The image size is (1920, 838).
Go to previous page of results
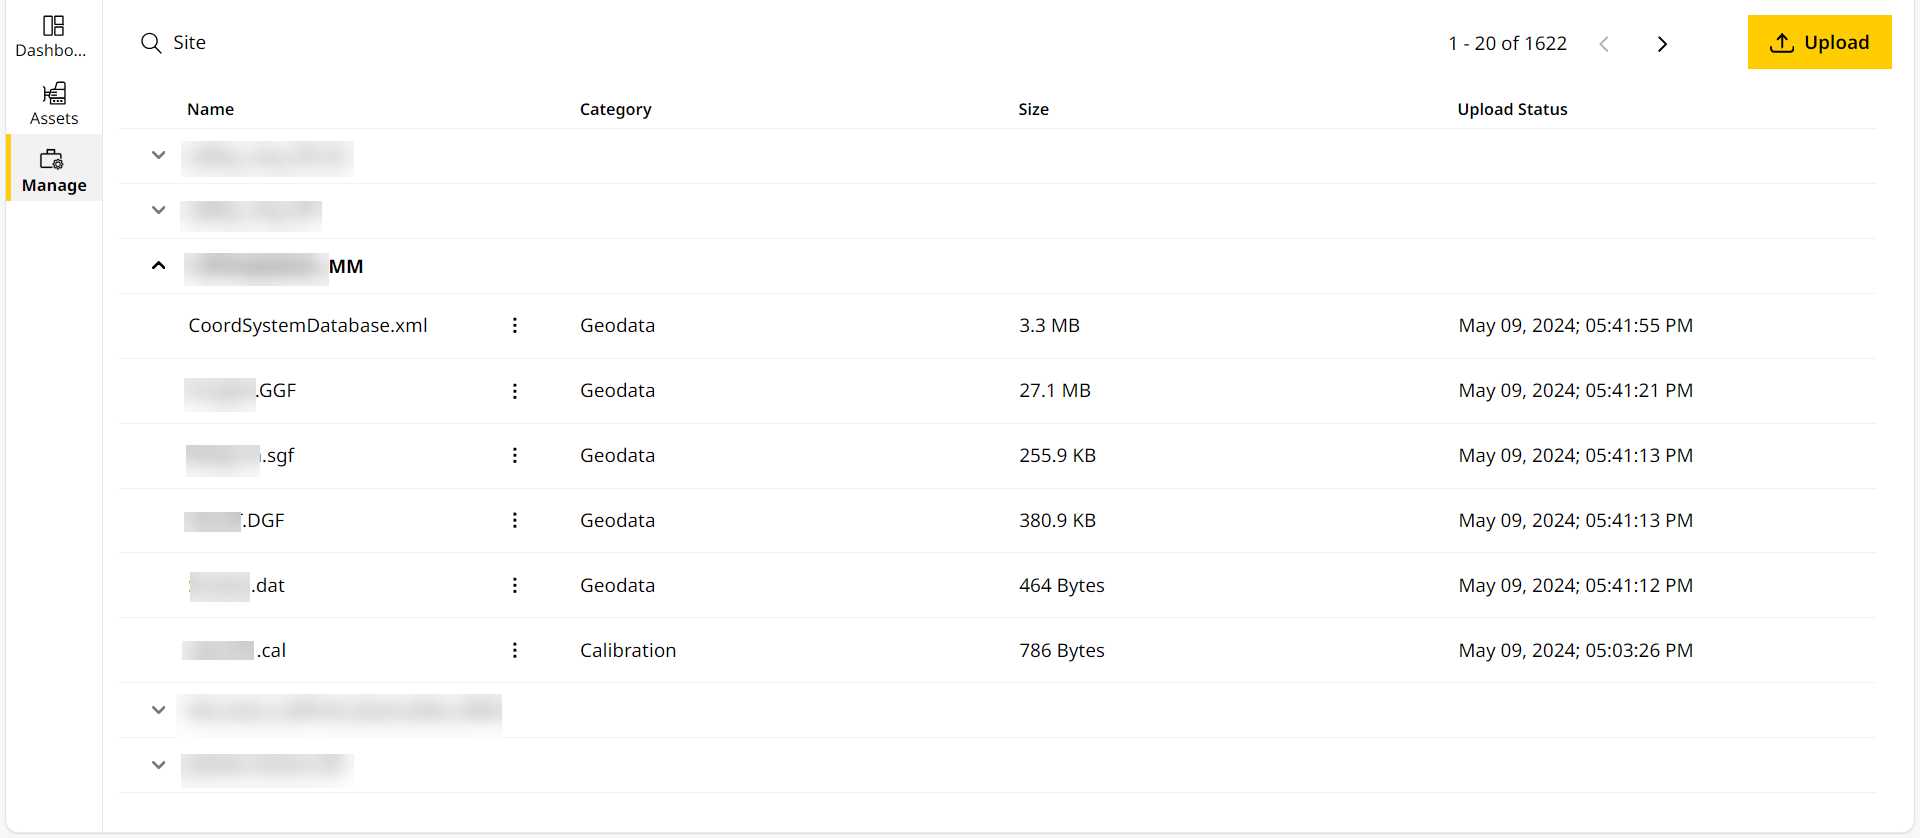[1604, 44]
